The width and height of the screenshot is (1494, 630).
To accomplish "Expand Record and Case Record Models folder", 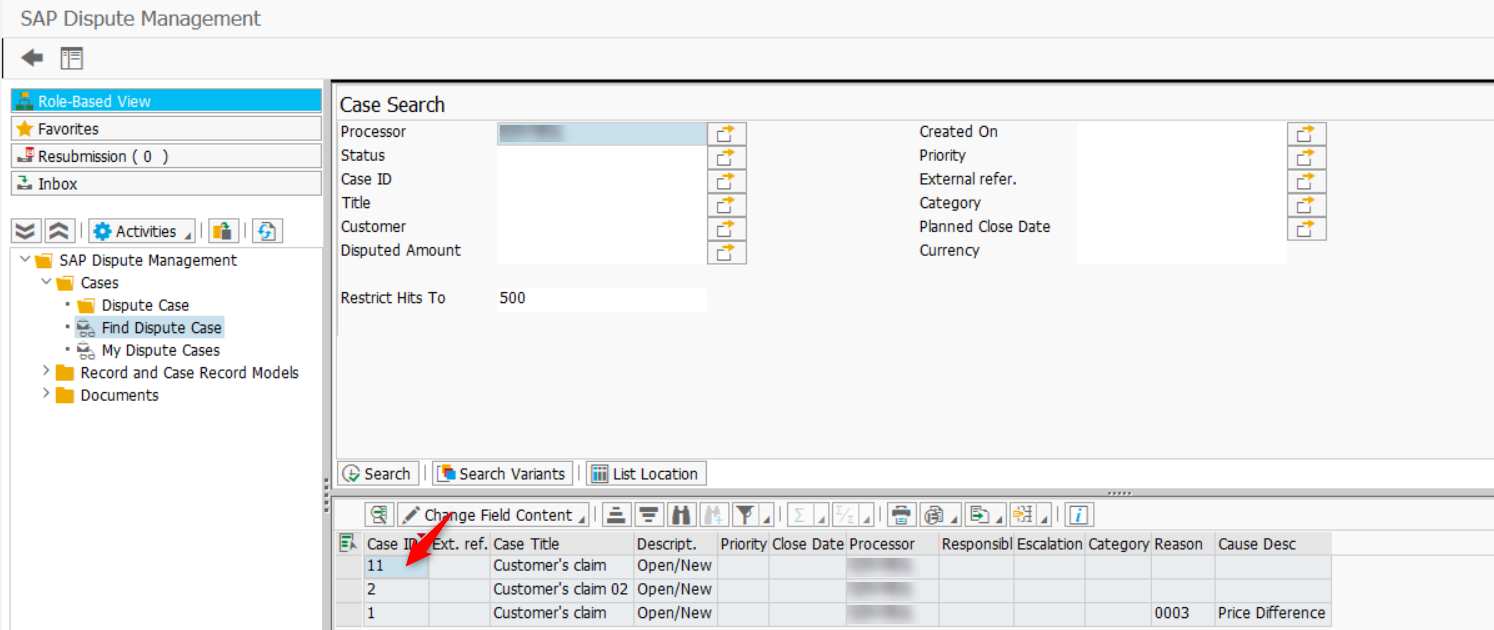I will coord(46,372).
